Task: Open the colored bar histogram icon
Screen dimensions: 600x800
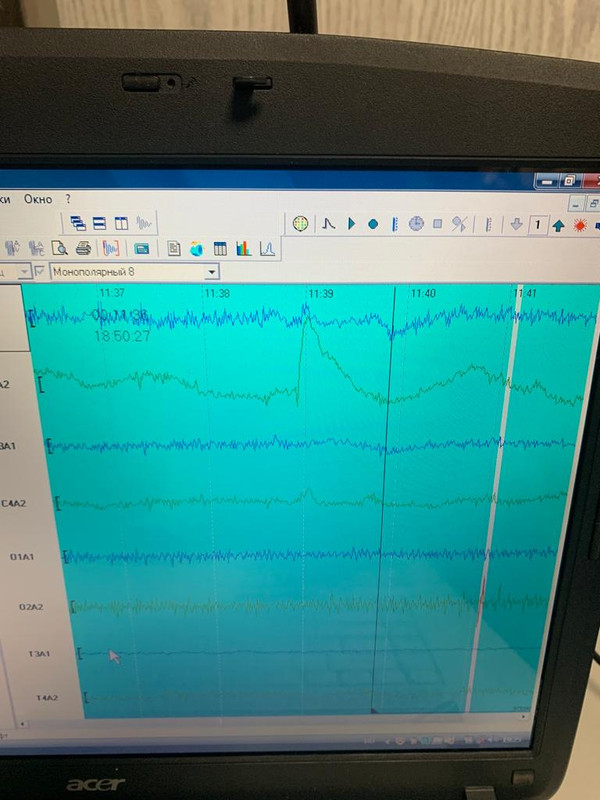Action: coord(243,248)
